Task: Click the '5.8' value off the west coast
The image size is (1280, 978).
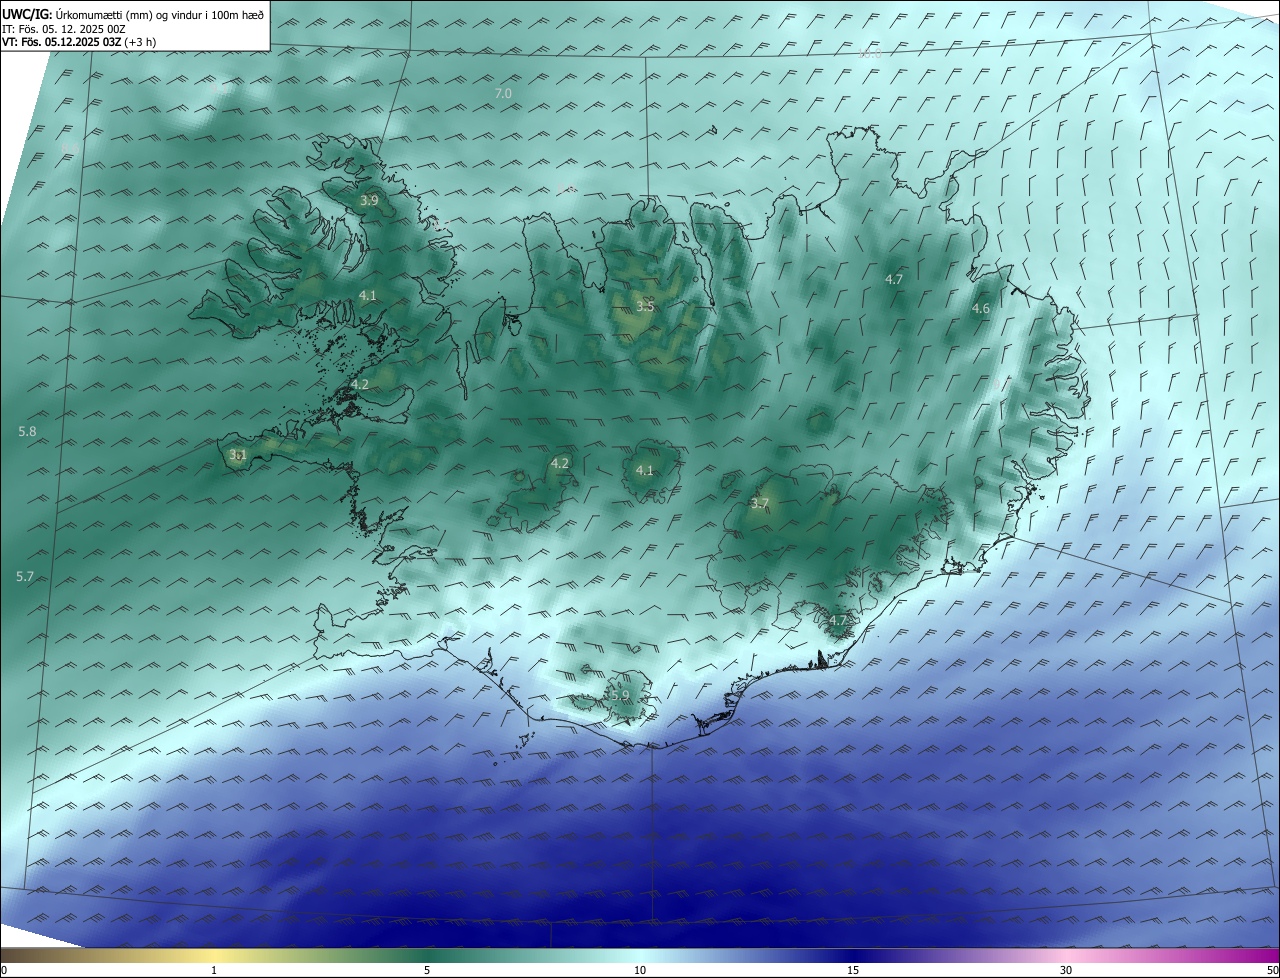Action: (27, 431)
